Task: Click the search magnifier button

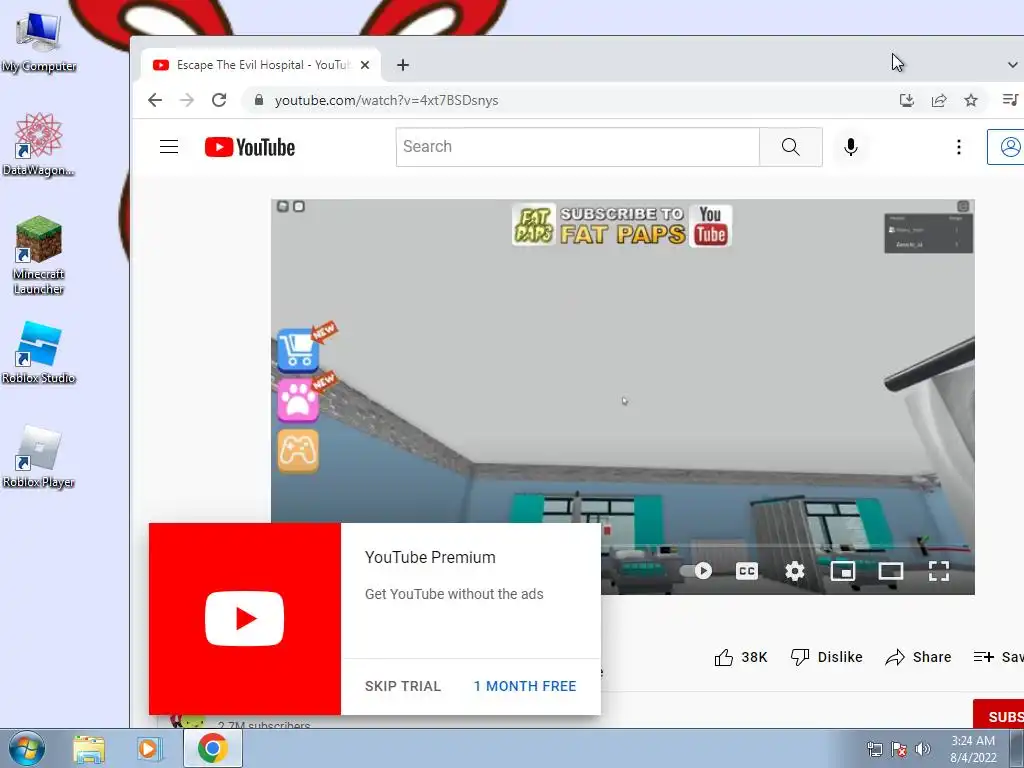Action: pos(790,147)
